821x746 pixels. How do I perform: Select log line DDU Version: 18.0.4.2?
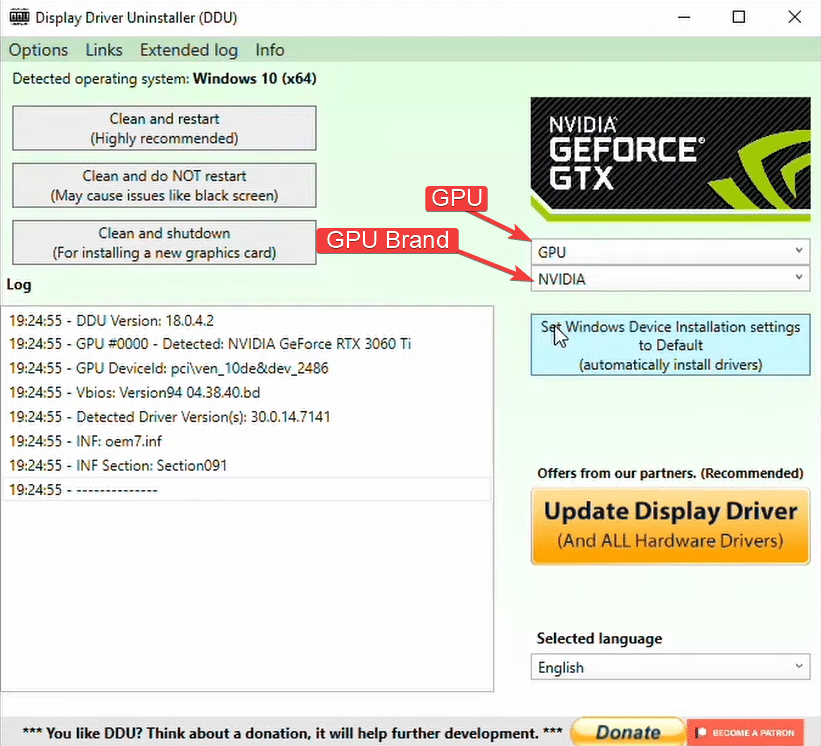click(x=247, y=320)
